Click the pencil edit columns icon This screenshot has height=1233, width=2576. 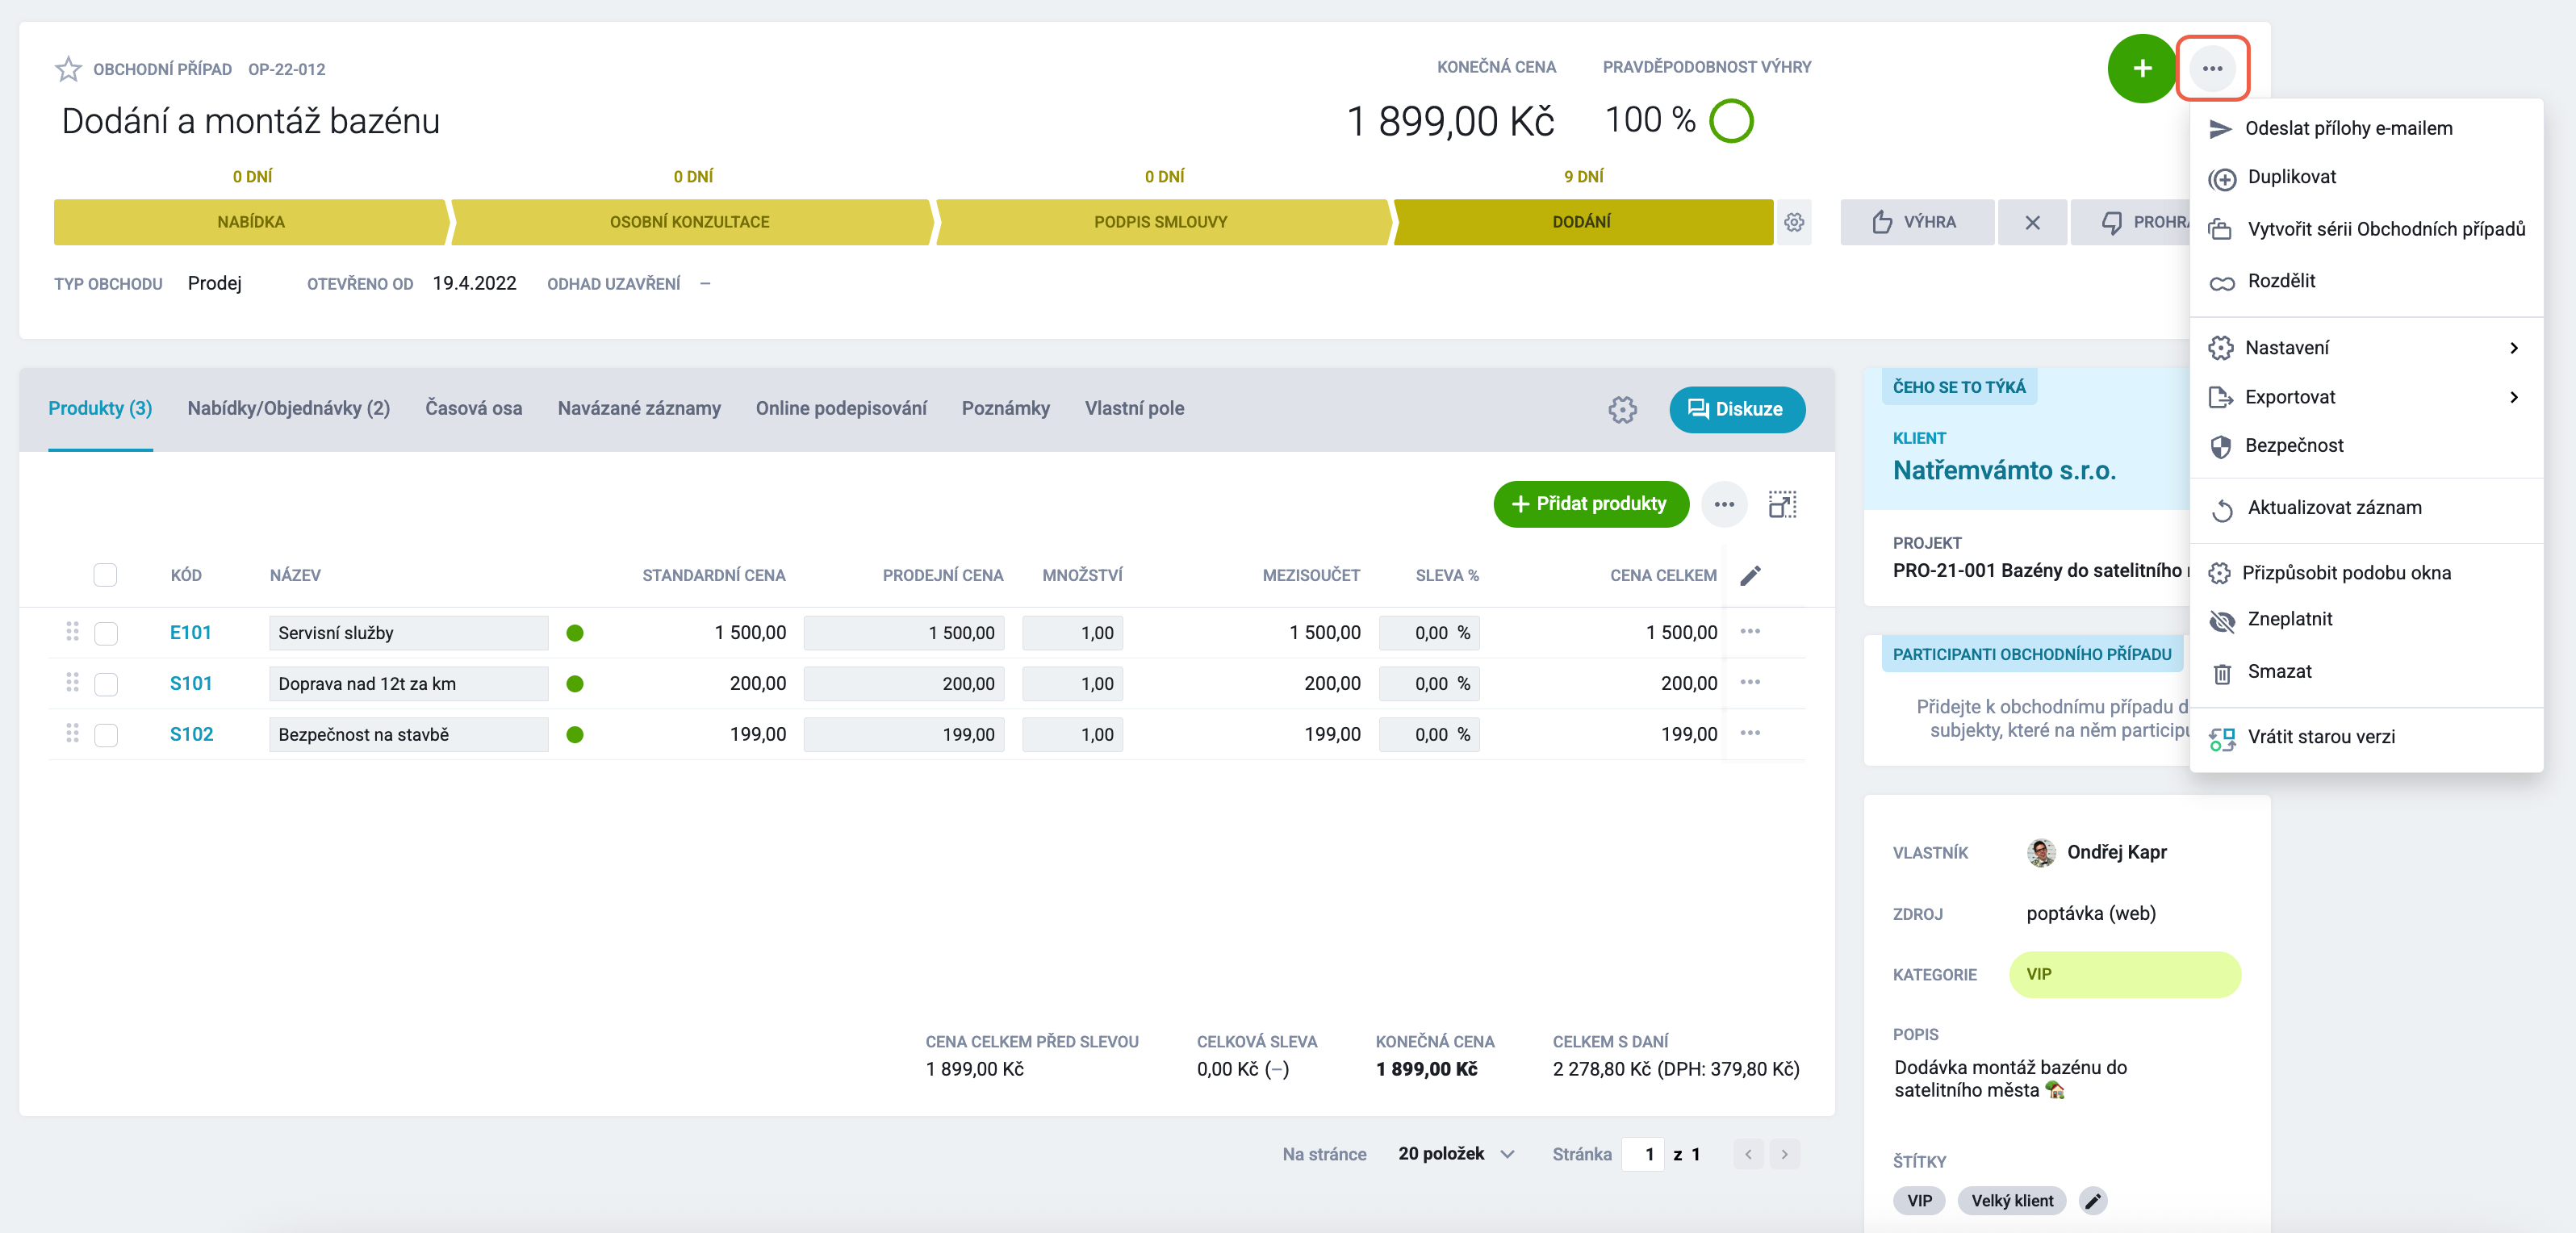click(x=1750, y=575)
